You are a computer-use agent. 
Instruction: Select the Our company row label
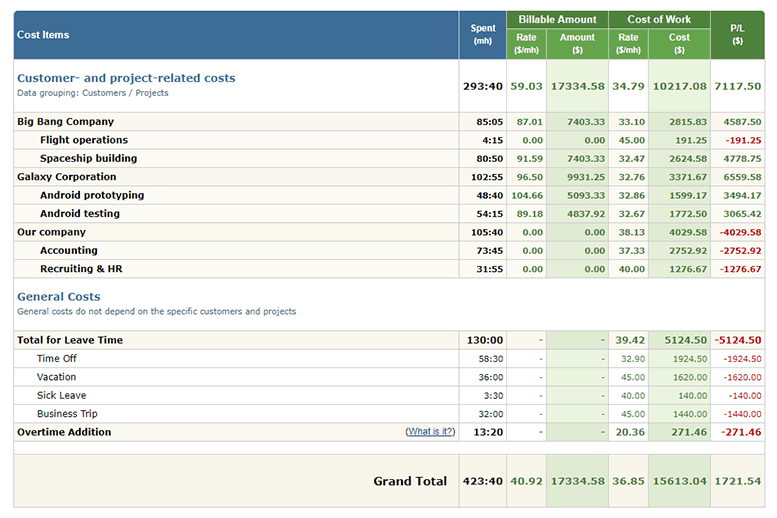tap(52, 232)
